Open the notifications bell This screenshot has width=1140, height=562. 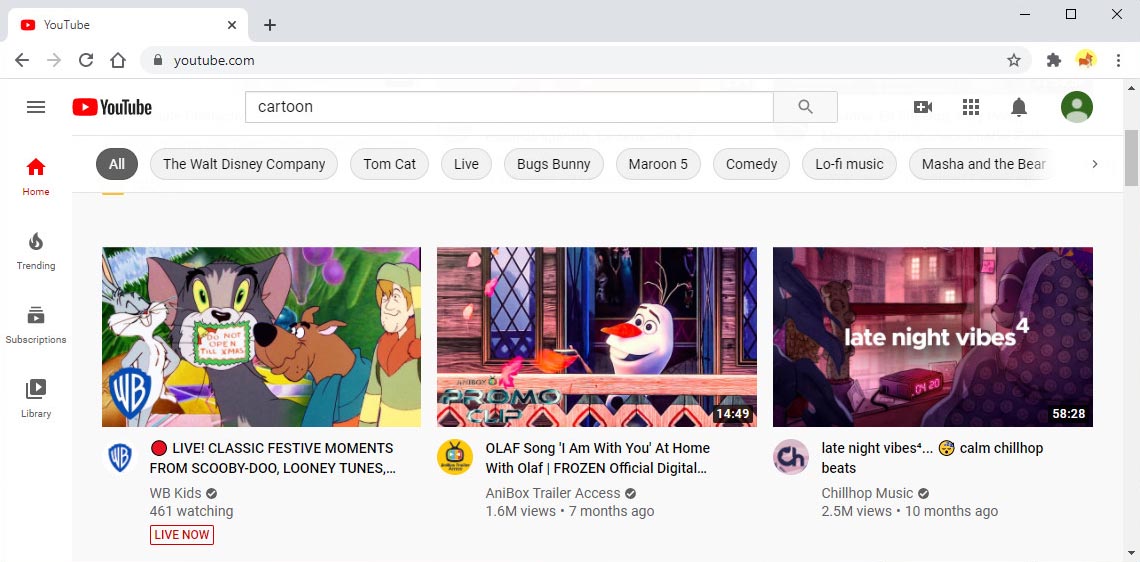(1019, 107)
